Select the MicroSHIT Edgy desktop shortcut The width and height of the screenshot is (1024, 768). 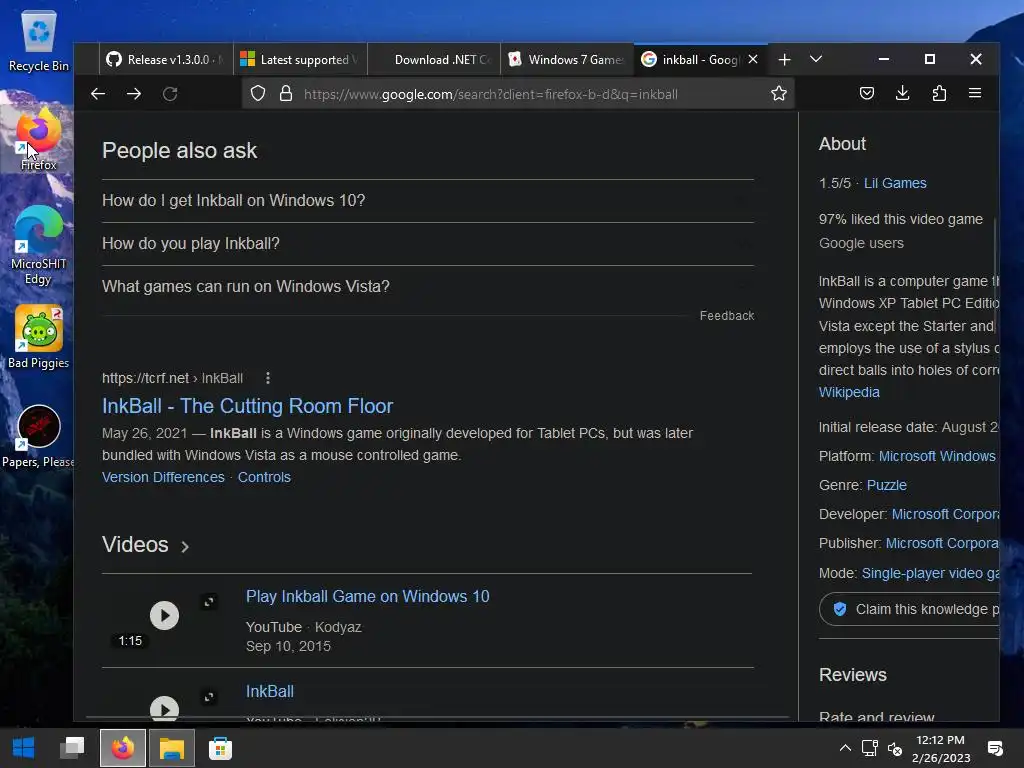39,246
